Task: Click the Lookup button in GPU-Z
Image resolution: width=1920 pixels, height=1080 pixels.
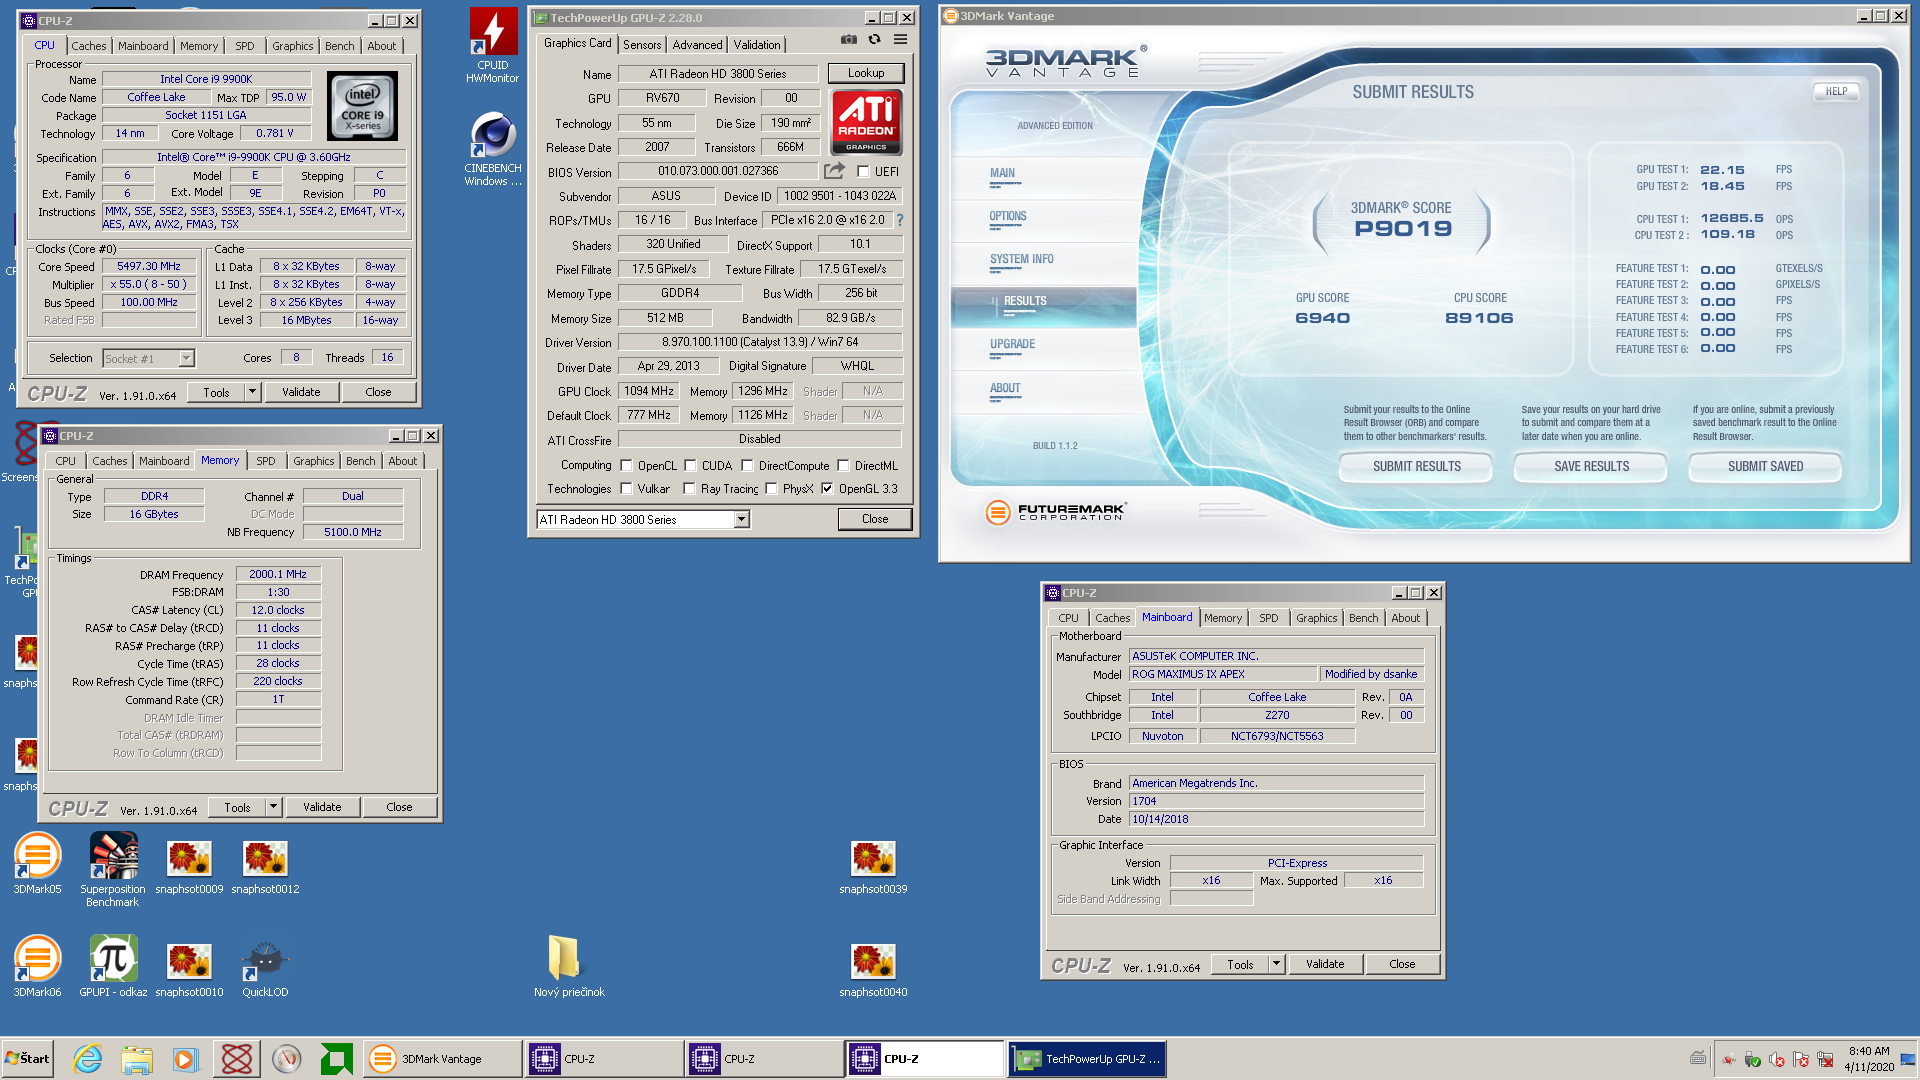Action: 866,73
